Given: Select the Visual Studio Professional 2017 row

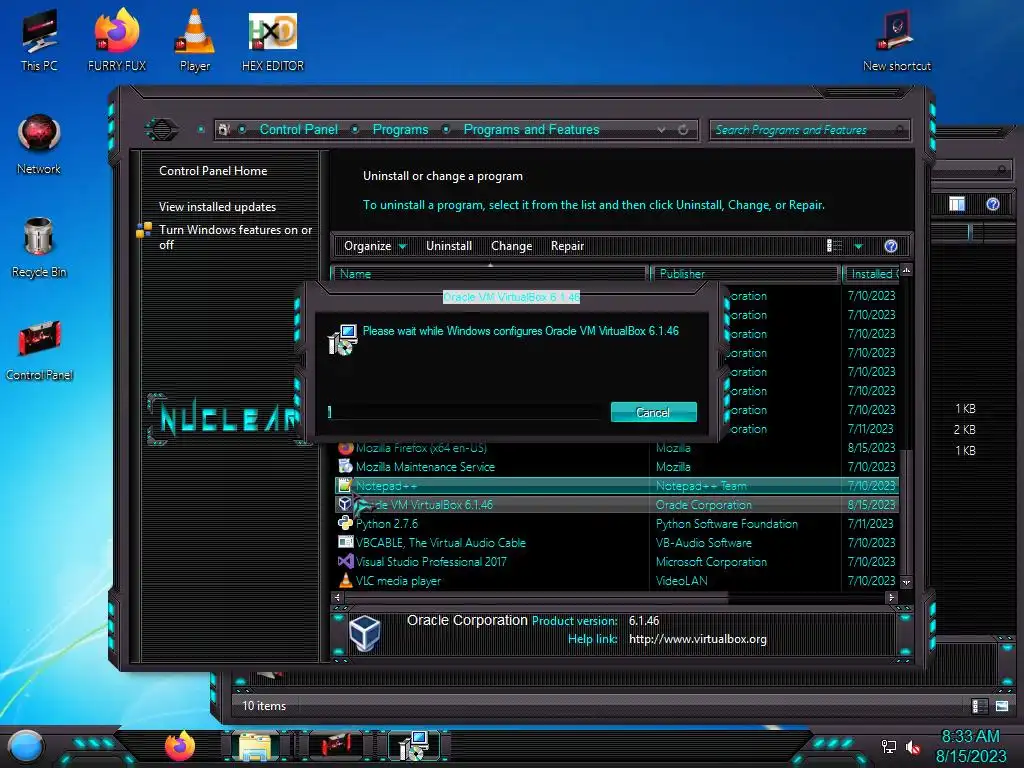Looking at the screenshot, I should [x=616, y=561].
